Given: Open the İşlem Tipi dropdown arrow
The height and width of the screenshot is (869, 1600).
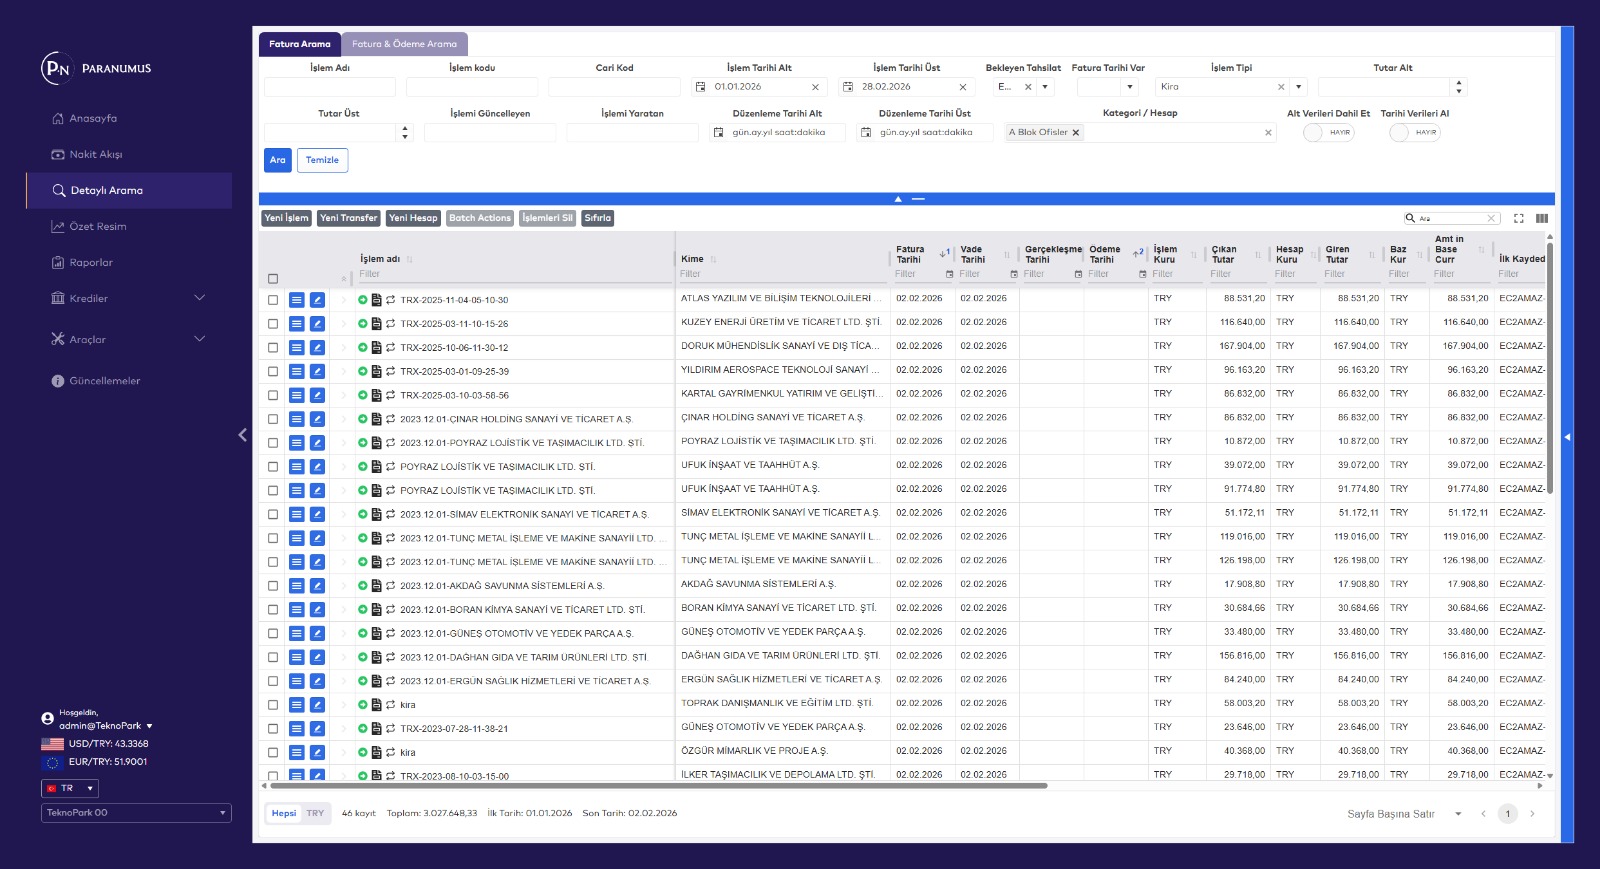Looking at the screenshot, I should (x=1298, y=87).
